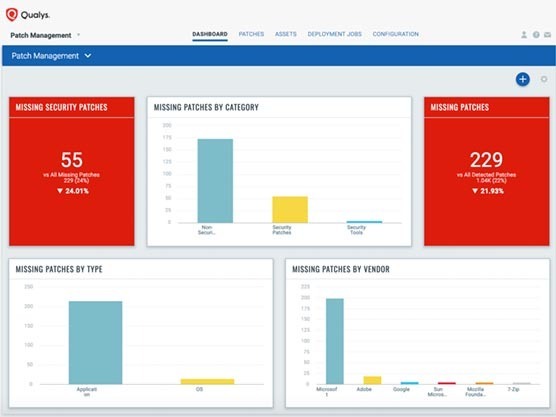The width and height of the screenshot is (556, 417).
Task: Select the 24.01% trend indicator
Action: tap(73, 191)
